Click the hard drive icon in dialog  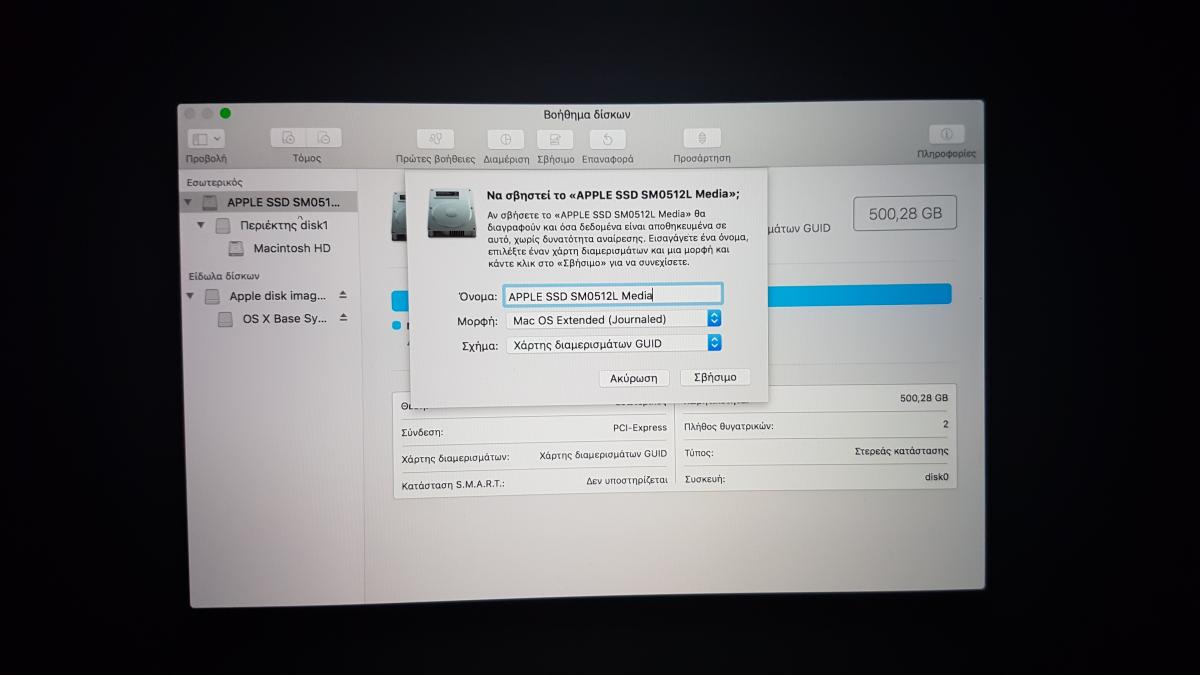(x=451, y=212)
